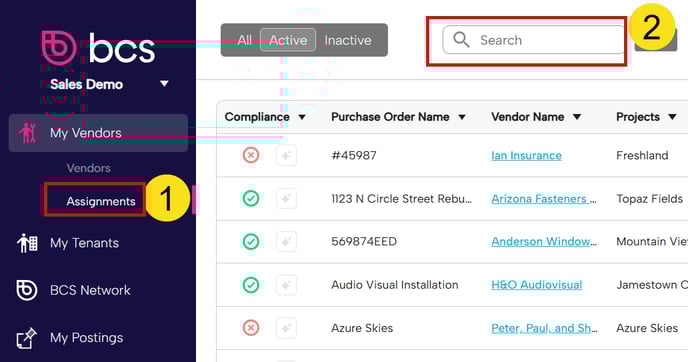This screenshot has width=688, height=362.
Task: Select the All filter toggle
Action: coord(244,40)
